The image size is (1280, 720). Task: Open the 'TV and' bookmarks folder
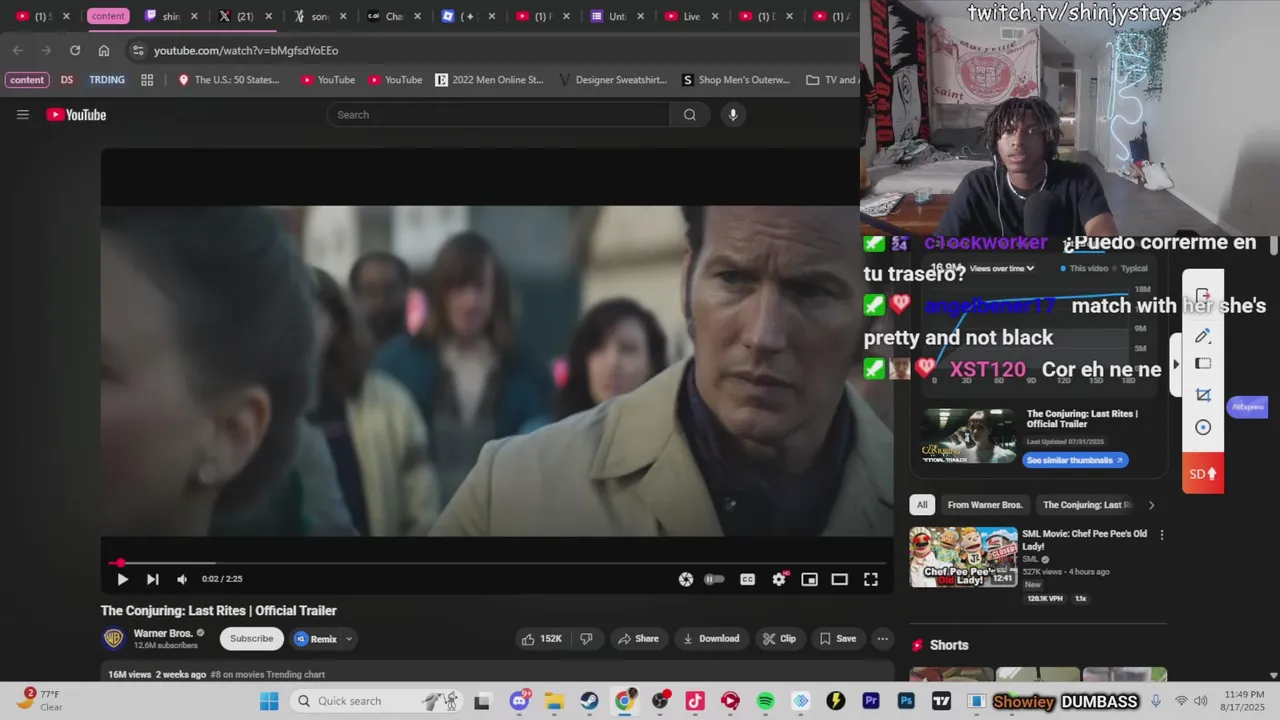(x=832, y=80)
